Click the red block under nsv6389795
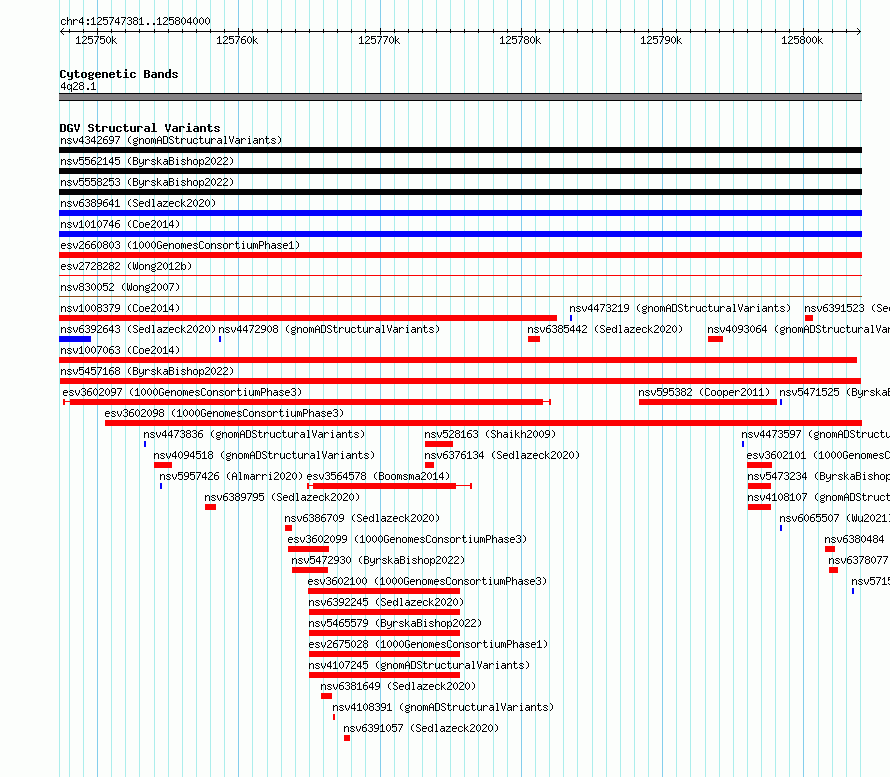The height and width of the screenshot is (777, 890). coord(211,507)
